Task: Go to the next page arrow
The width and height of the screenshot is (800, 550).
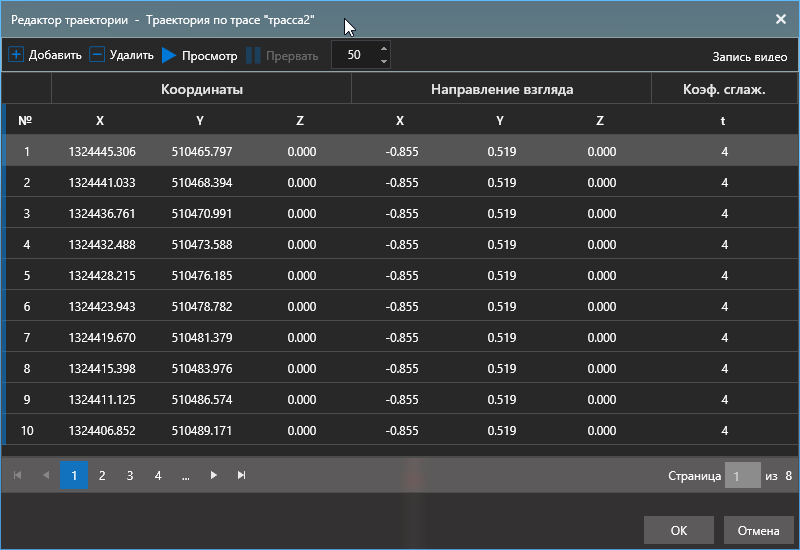Action: click(213, 475)
